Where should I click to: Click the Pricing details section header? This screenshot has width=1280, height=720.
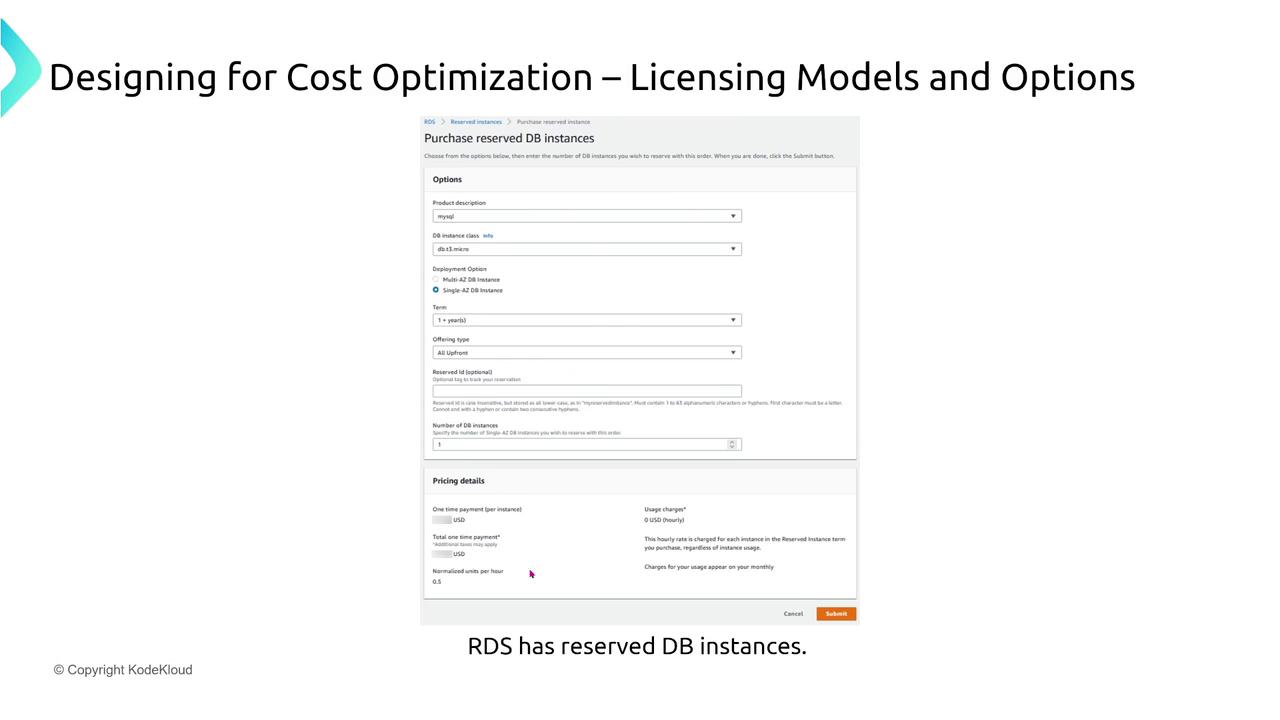459,481
